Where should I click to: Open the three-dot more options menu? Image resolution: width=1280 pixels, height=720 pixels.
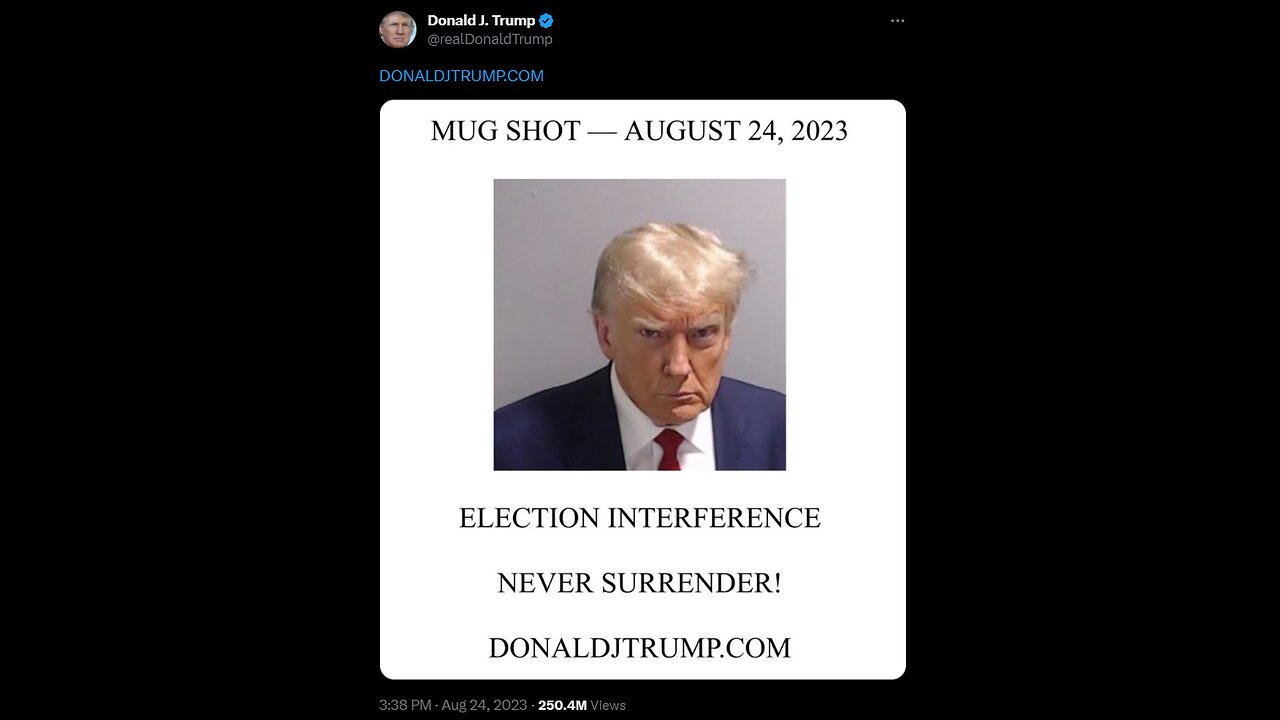[897, 20]
